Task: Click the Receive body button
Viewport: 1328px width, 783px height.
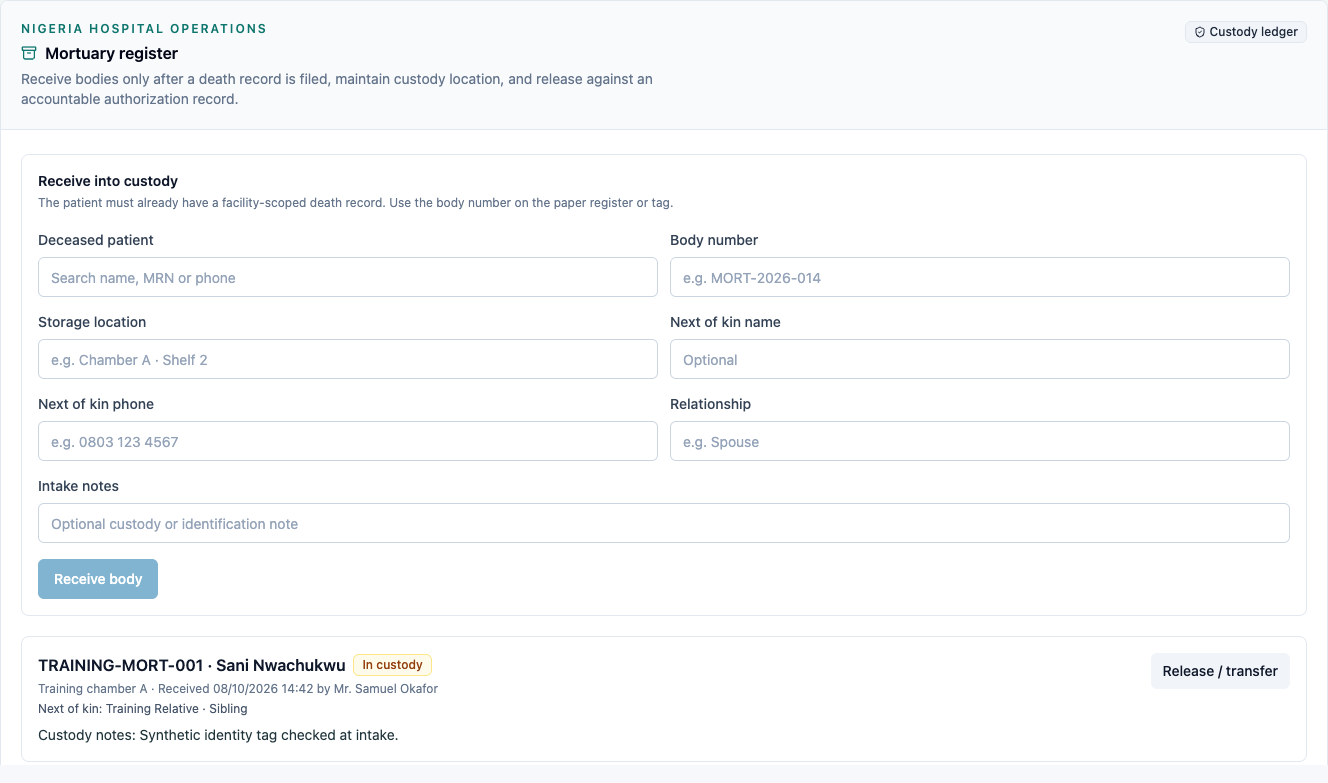Action: 98,579
